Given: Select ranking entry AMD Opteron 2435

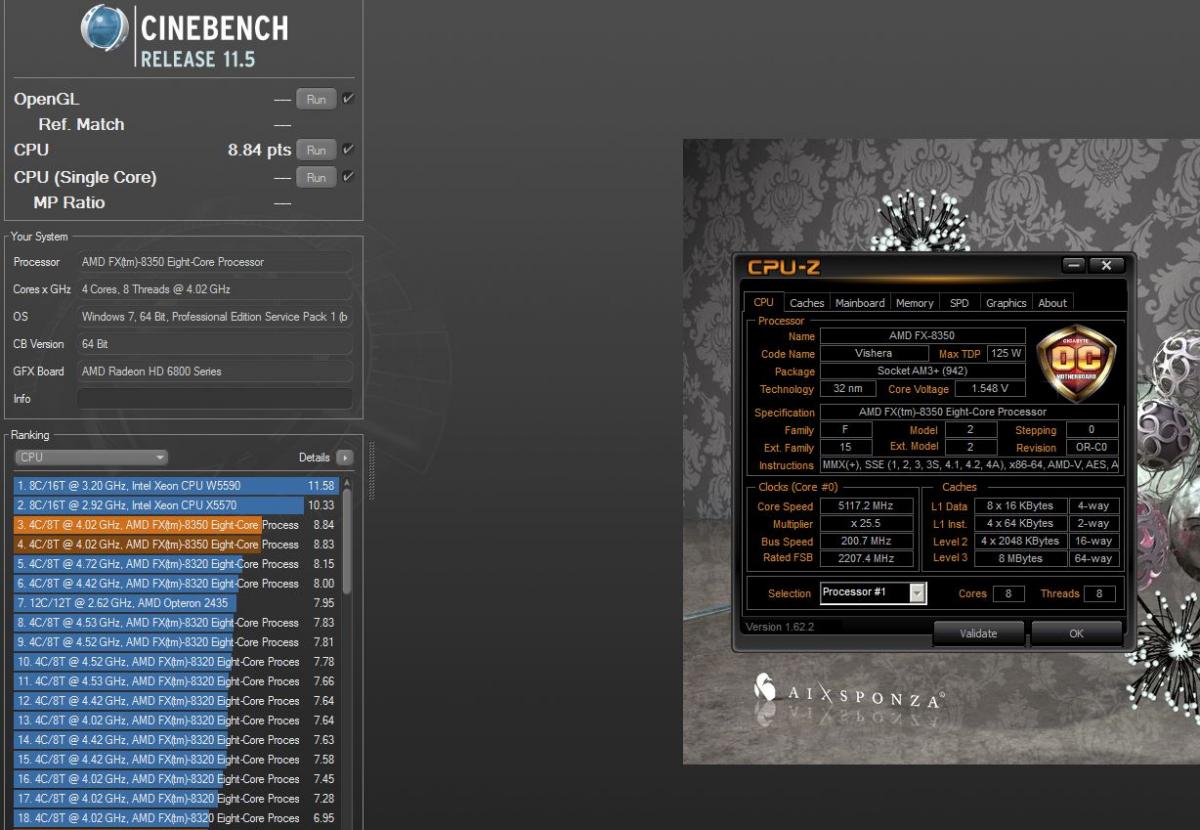Looking at the screenshot, I should (176, 603).
